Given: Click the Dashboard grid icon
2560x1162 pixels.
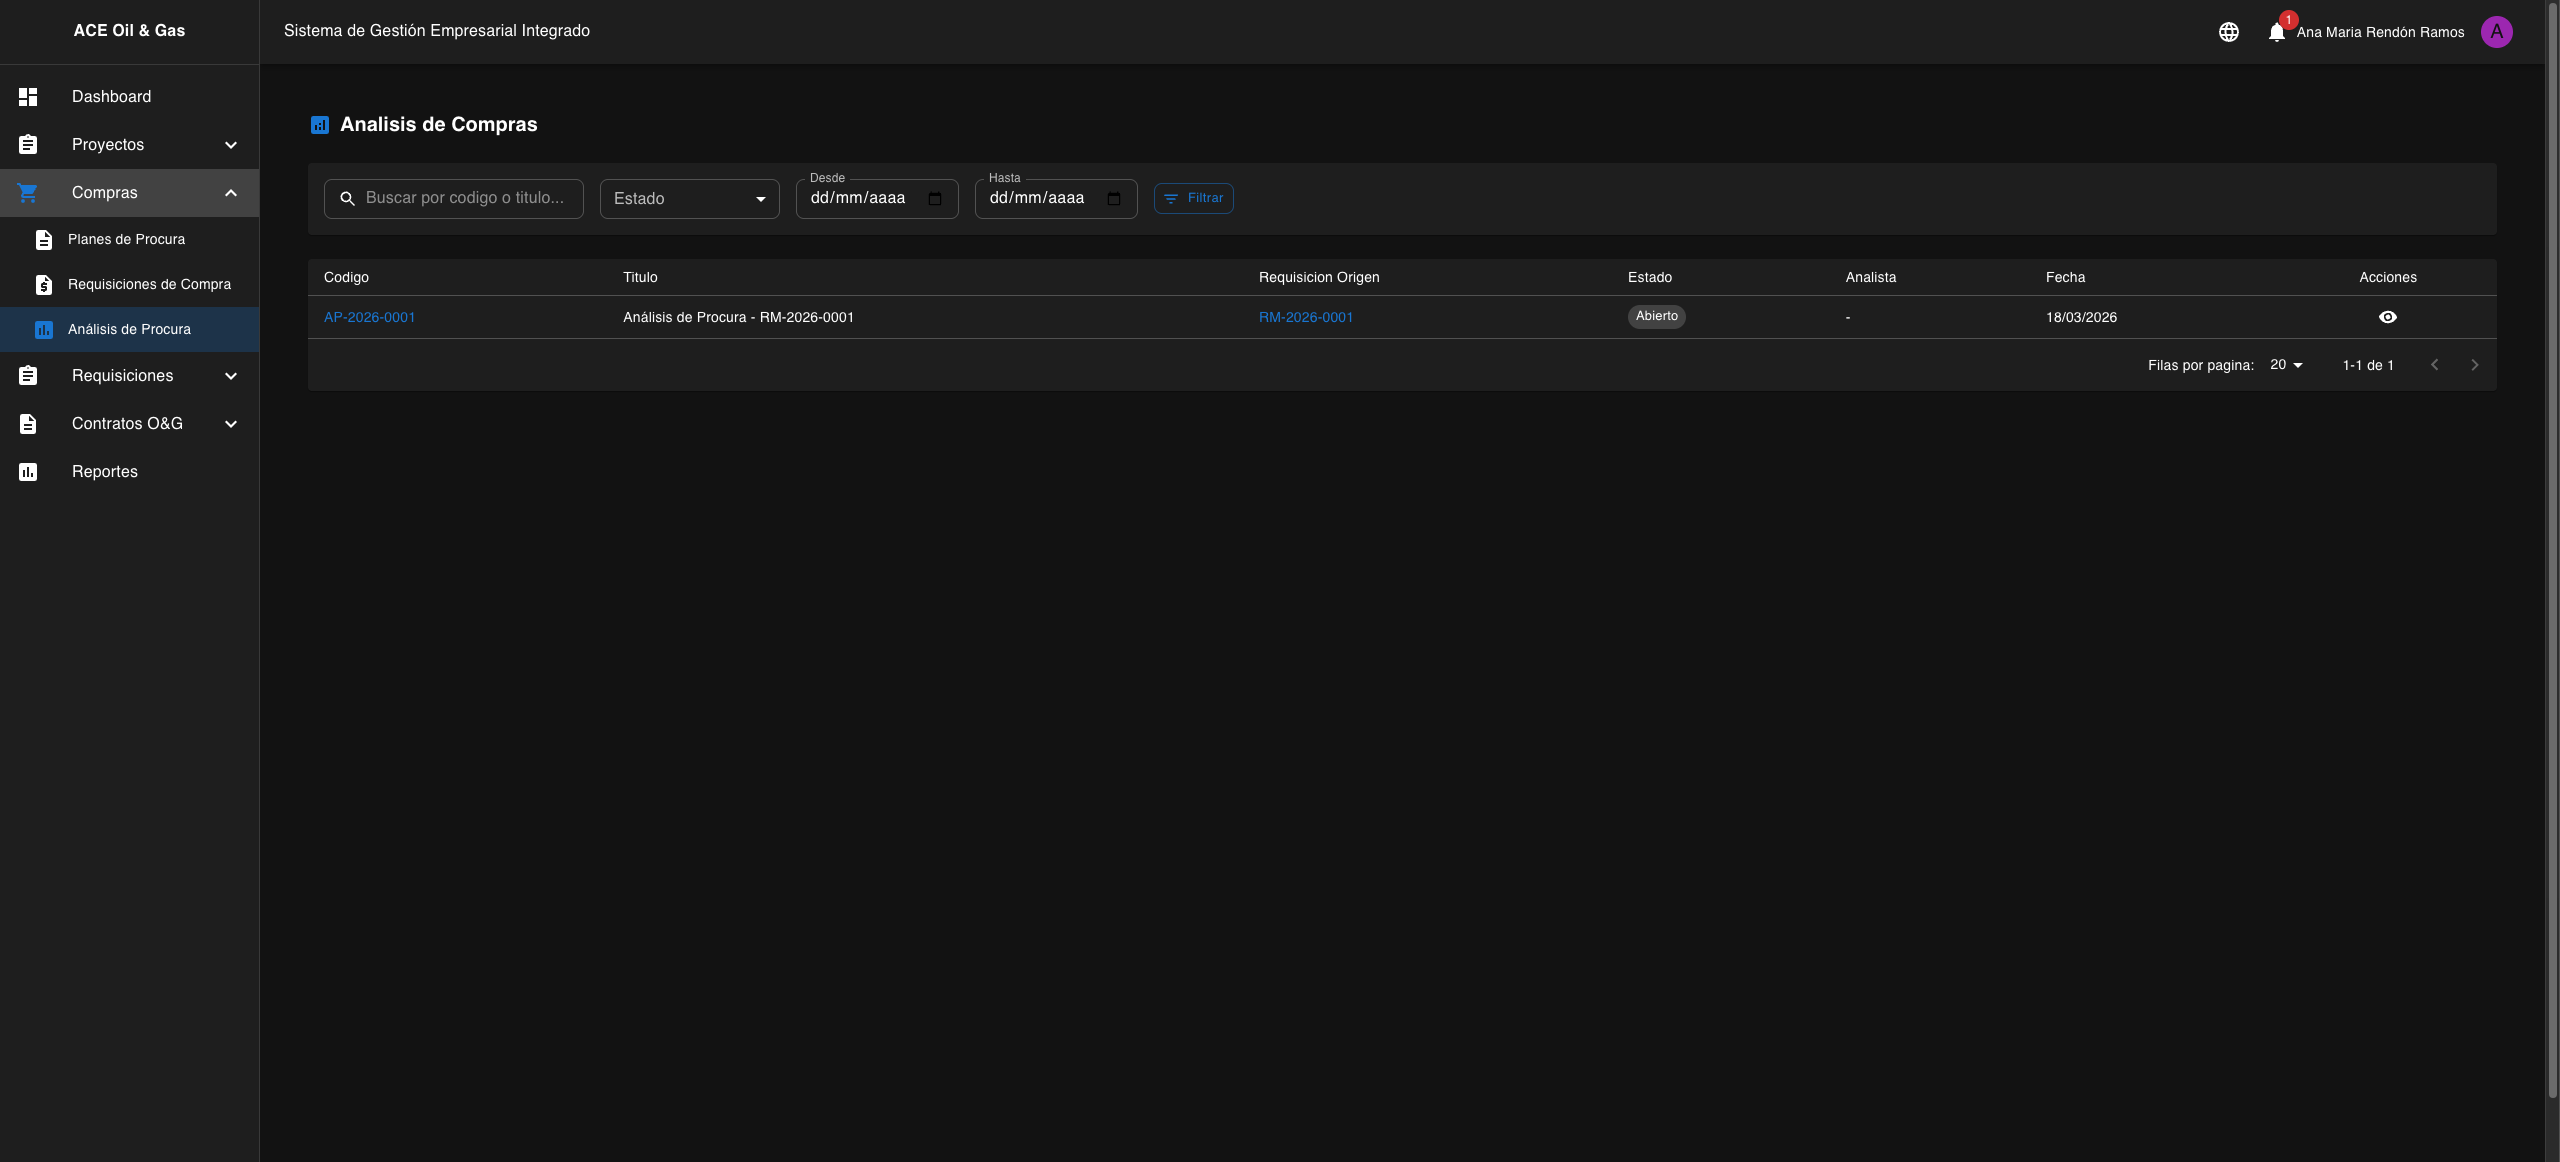Looking at the screenshot, I should pos(28,97).
